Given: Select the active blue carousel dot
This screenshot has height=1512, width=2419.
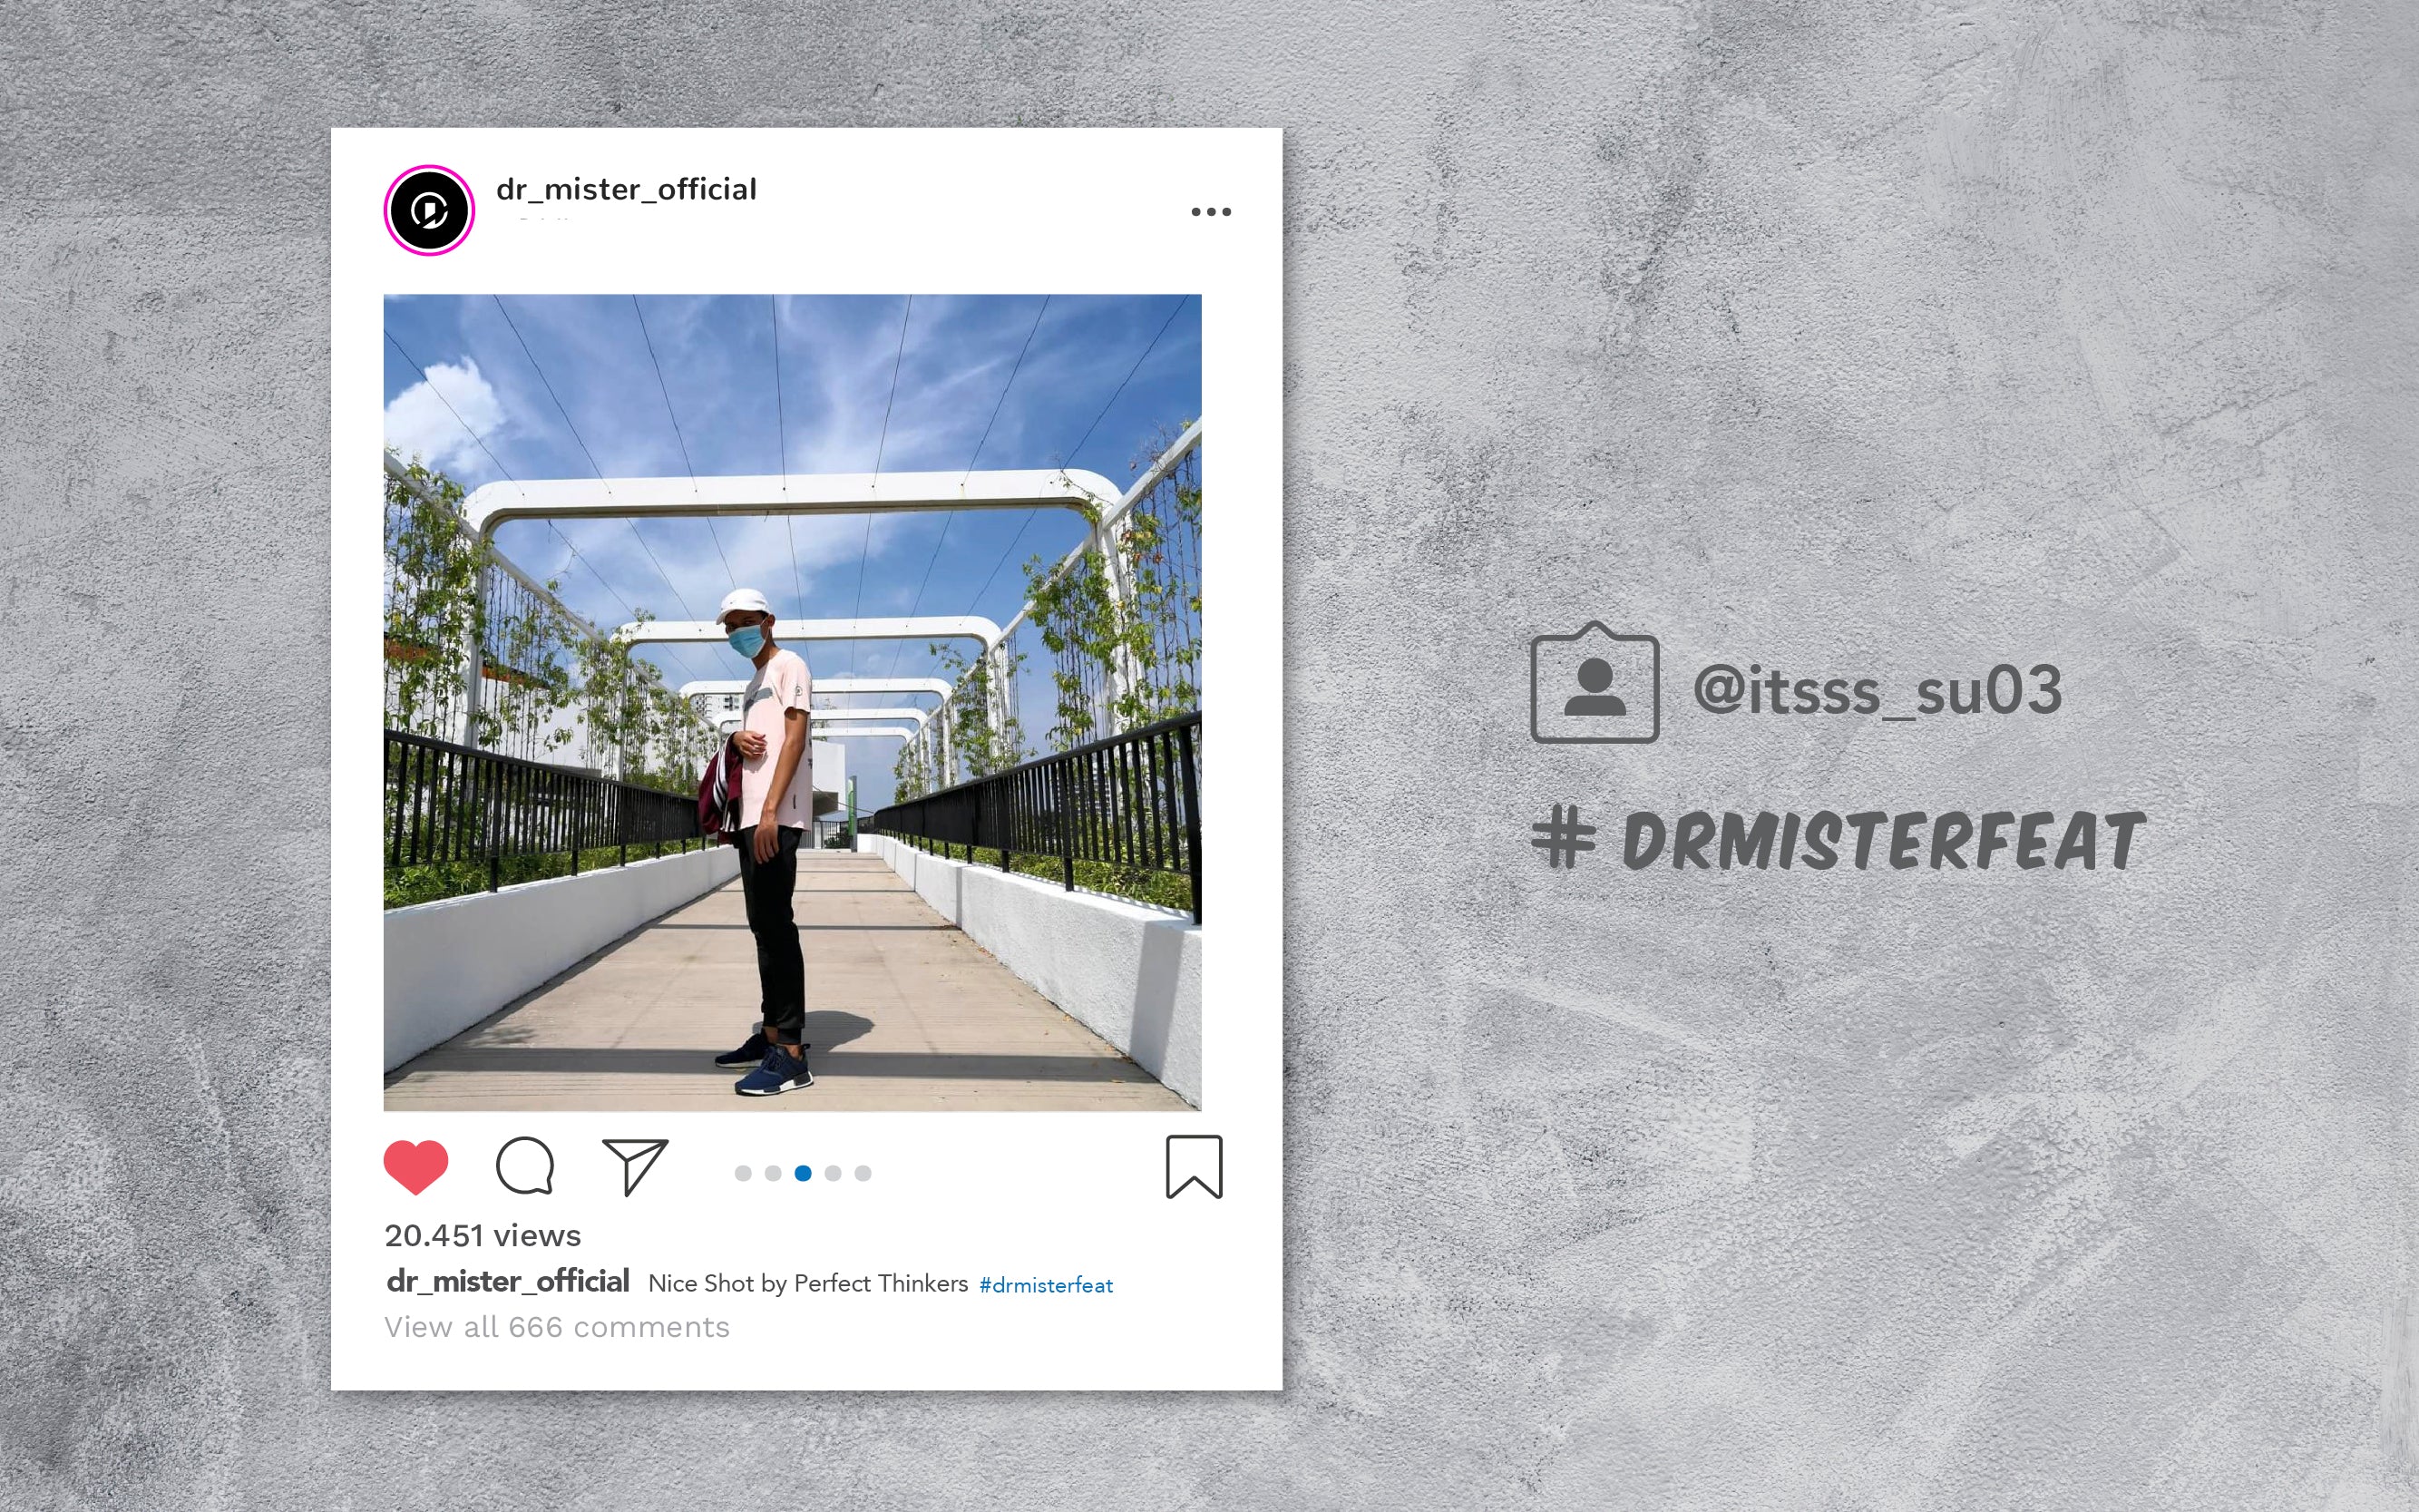Looking at the screenshot, I should [803, 1173].
